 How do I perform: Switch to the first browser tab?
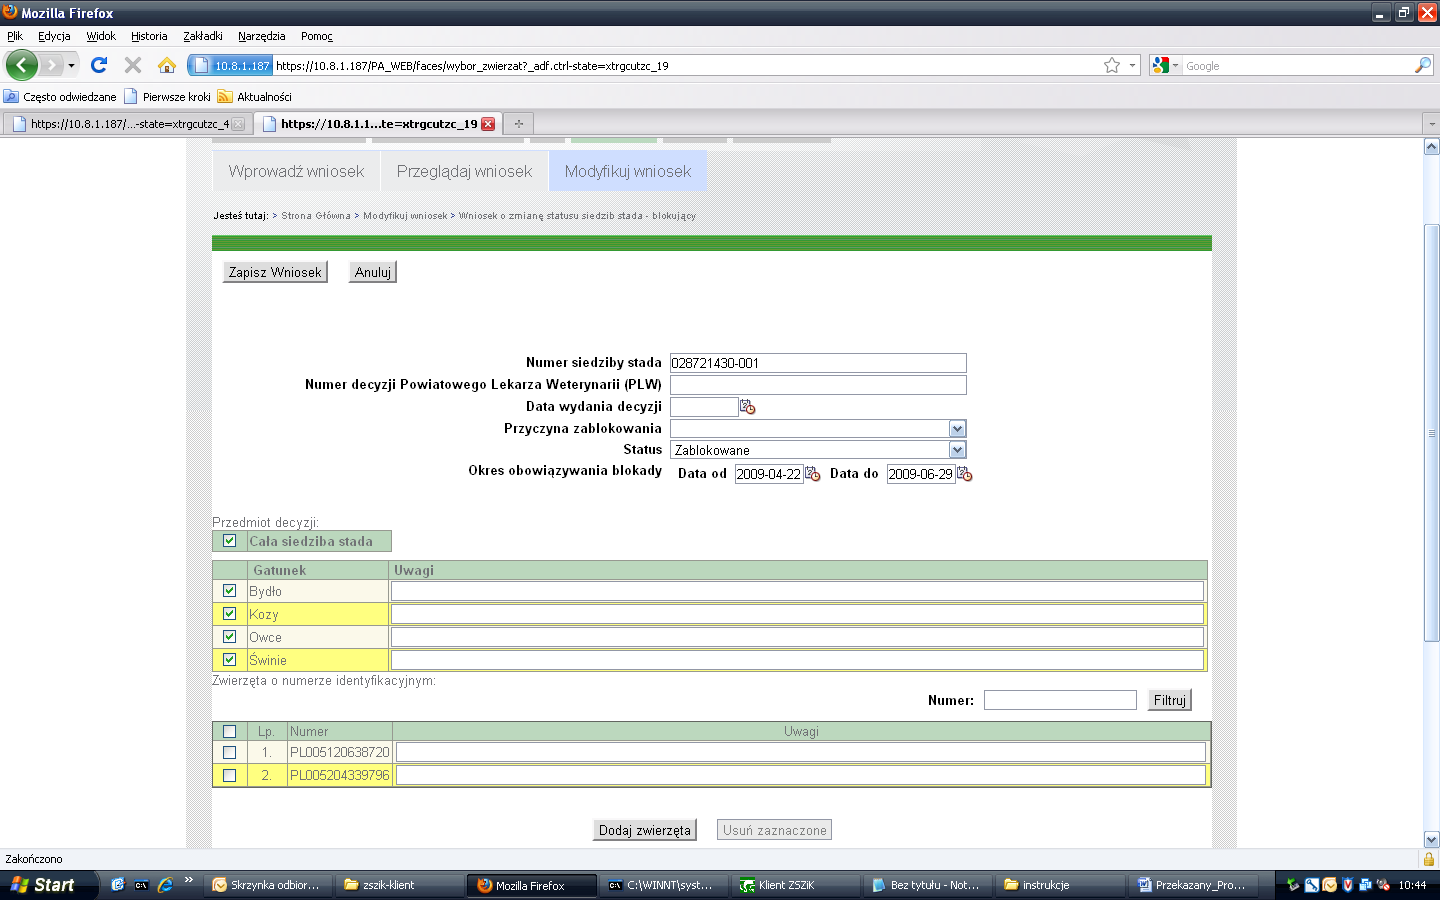[128, 124]
